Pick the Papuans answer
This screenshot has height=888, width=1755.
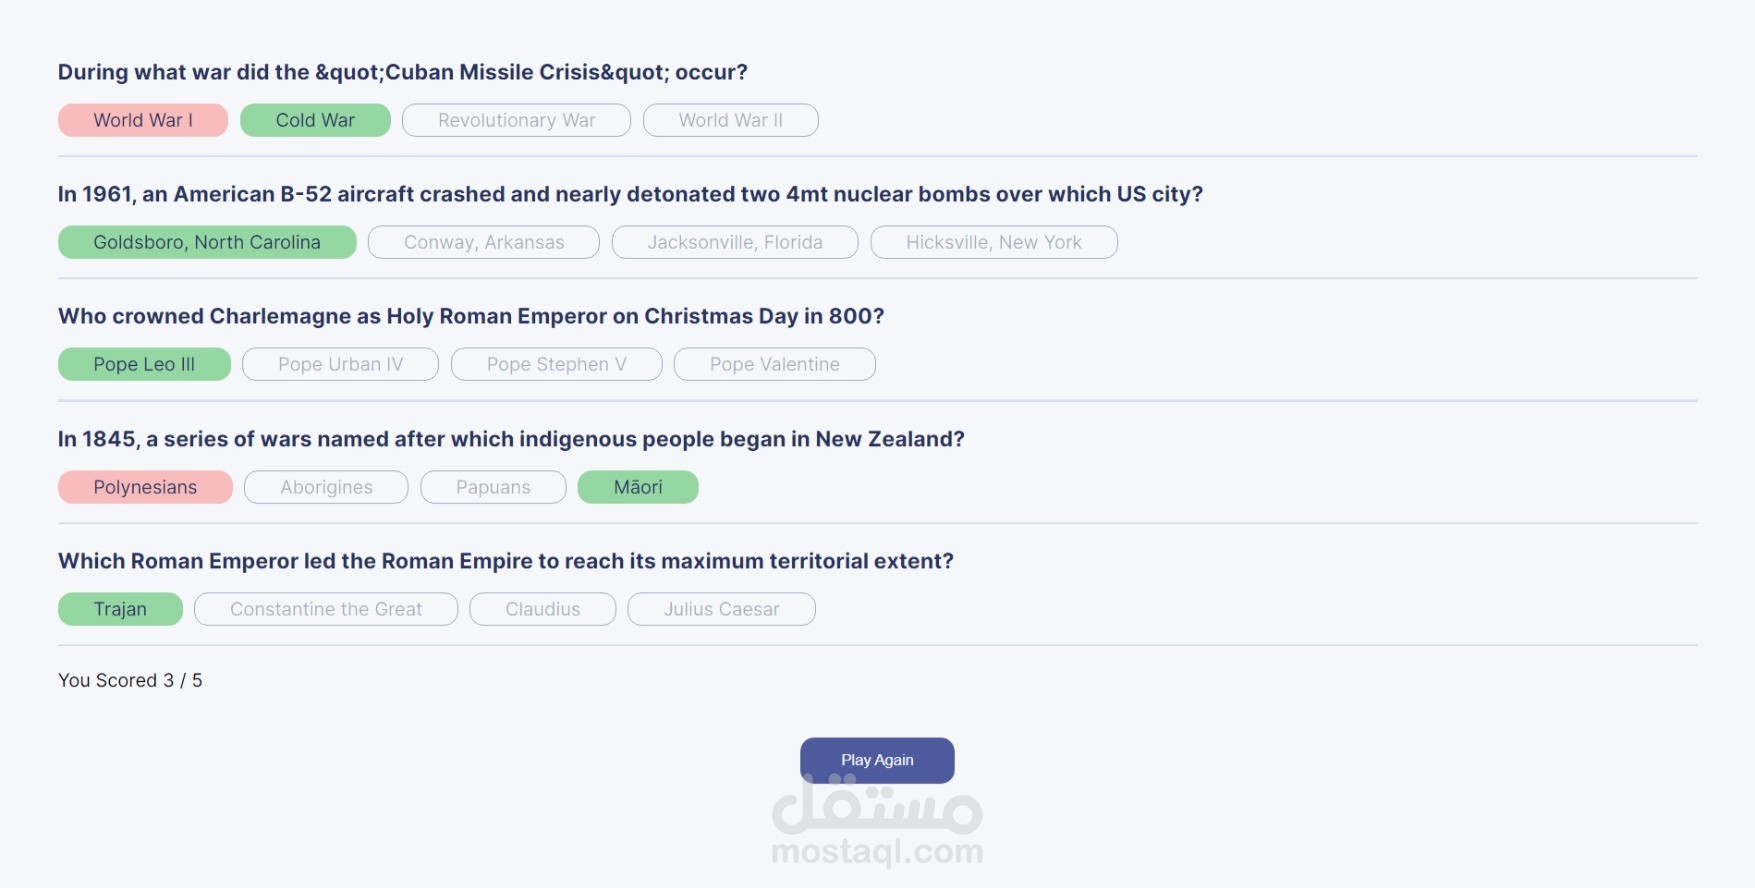tap(493, 487)
